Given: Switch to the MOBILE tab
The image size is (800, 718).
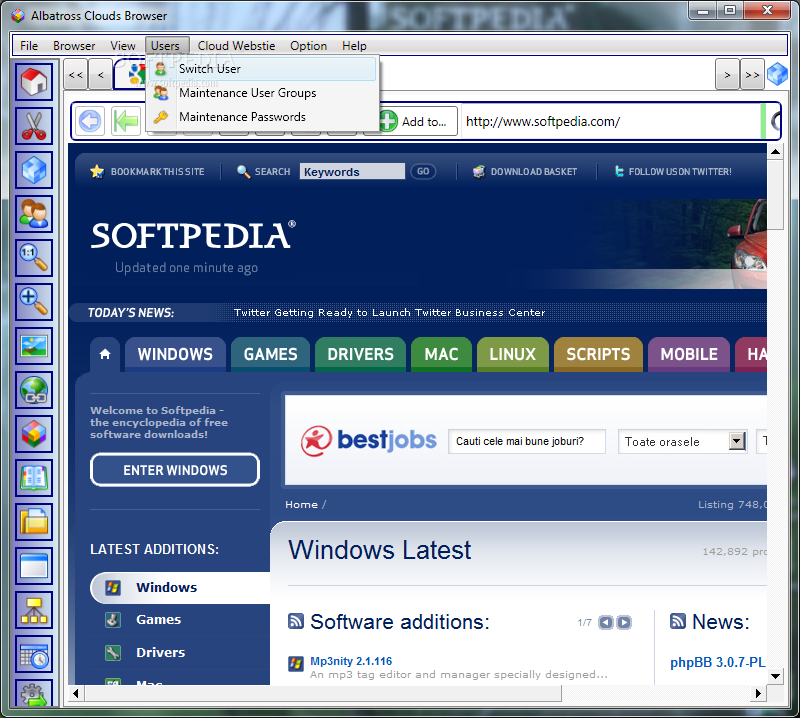Looking at the screenshot, I should 689,354.
